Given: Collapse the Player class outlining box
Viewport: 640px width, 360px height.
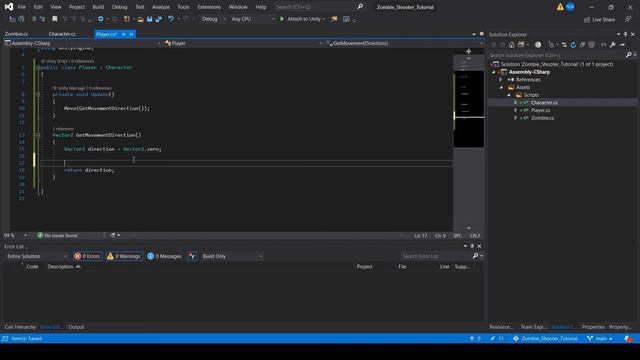Looking at the screenshot, I should point(38,68).
